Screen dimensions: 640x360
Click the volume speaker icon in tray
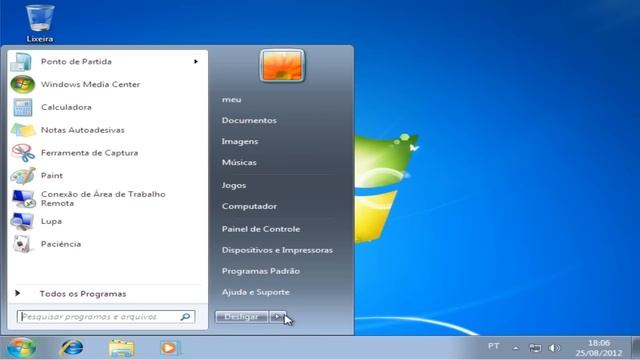coord(554,348)
